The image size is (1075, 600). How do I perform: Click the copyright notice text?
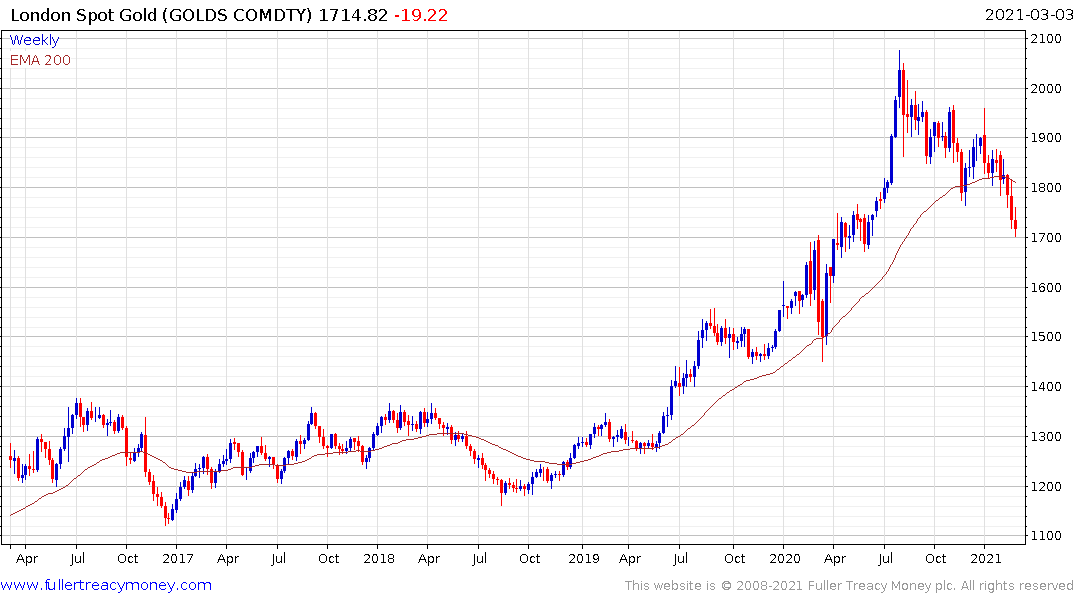pyautogui.click(x=849, y=586)
